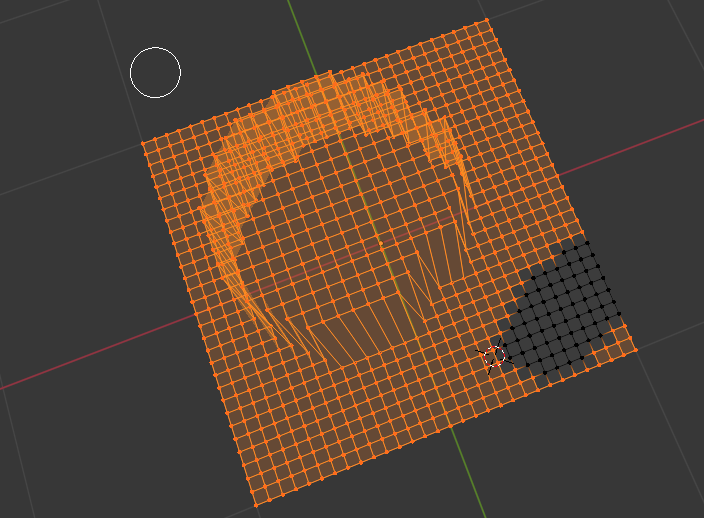Click the red-white 3D cursor crosshair
Viewport: 704px width, 518px height.
[x=495, y=357]
